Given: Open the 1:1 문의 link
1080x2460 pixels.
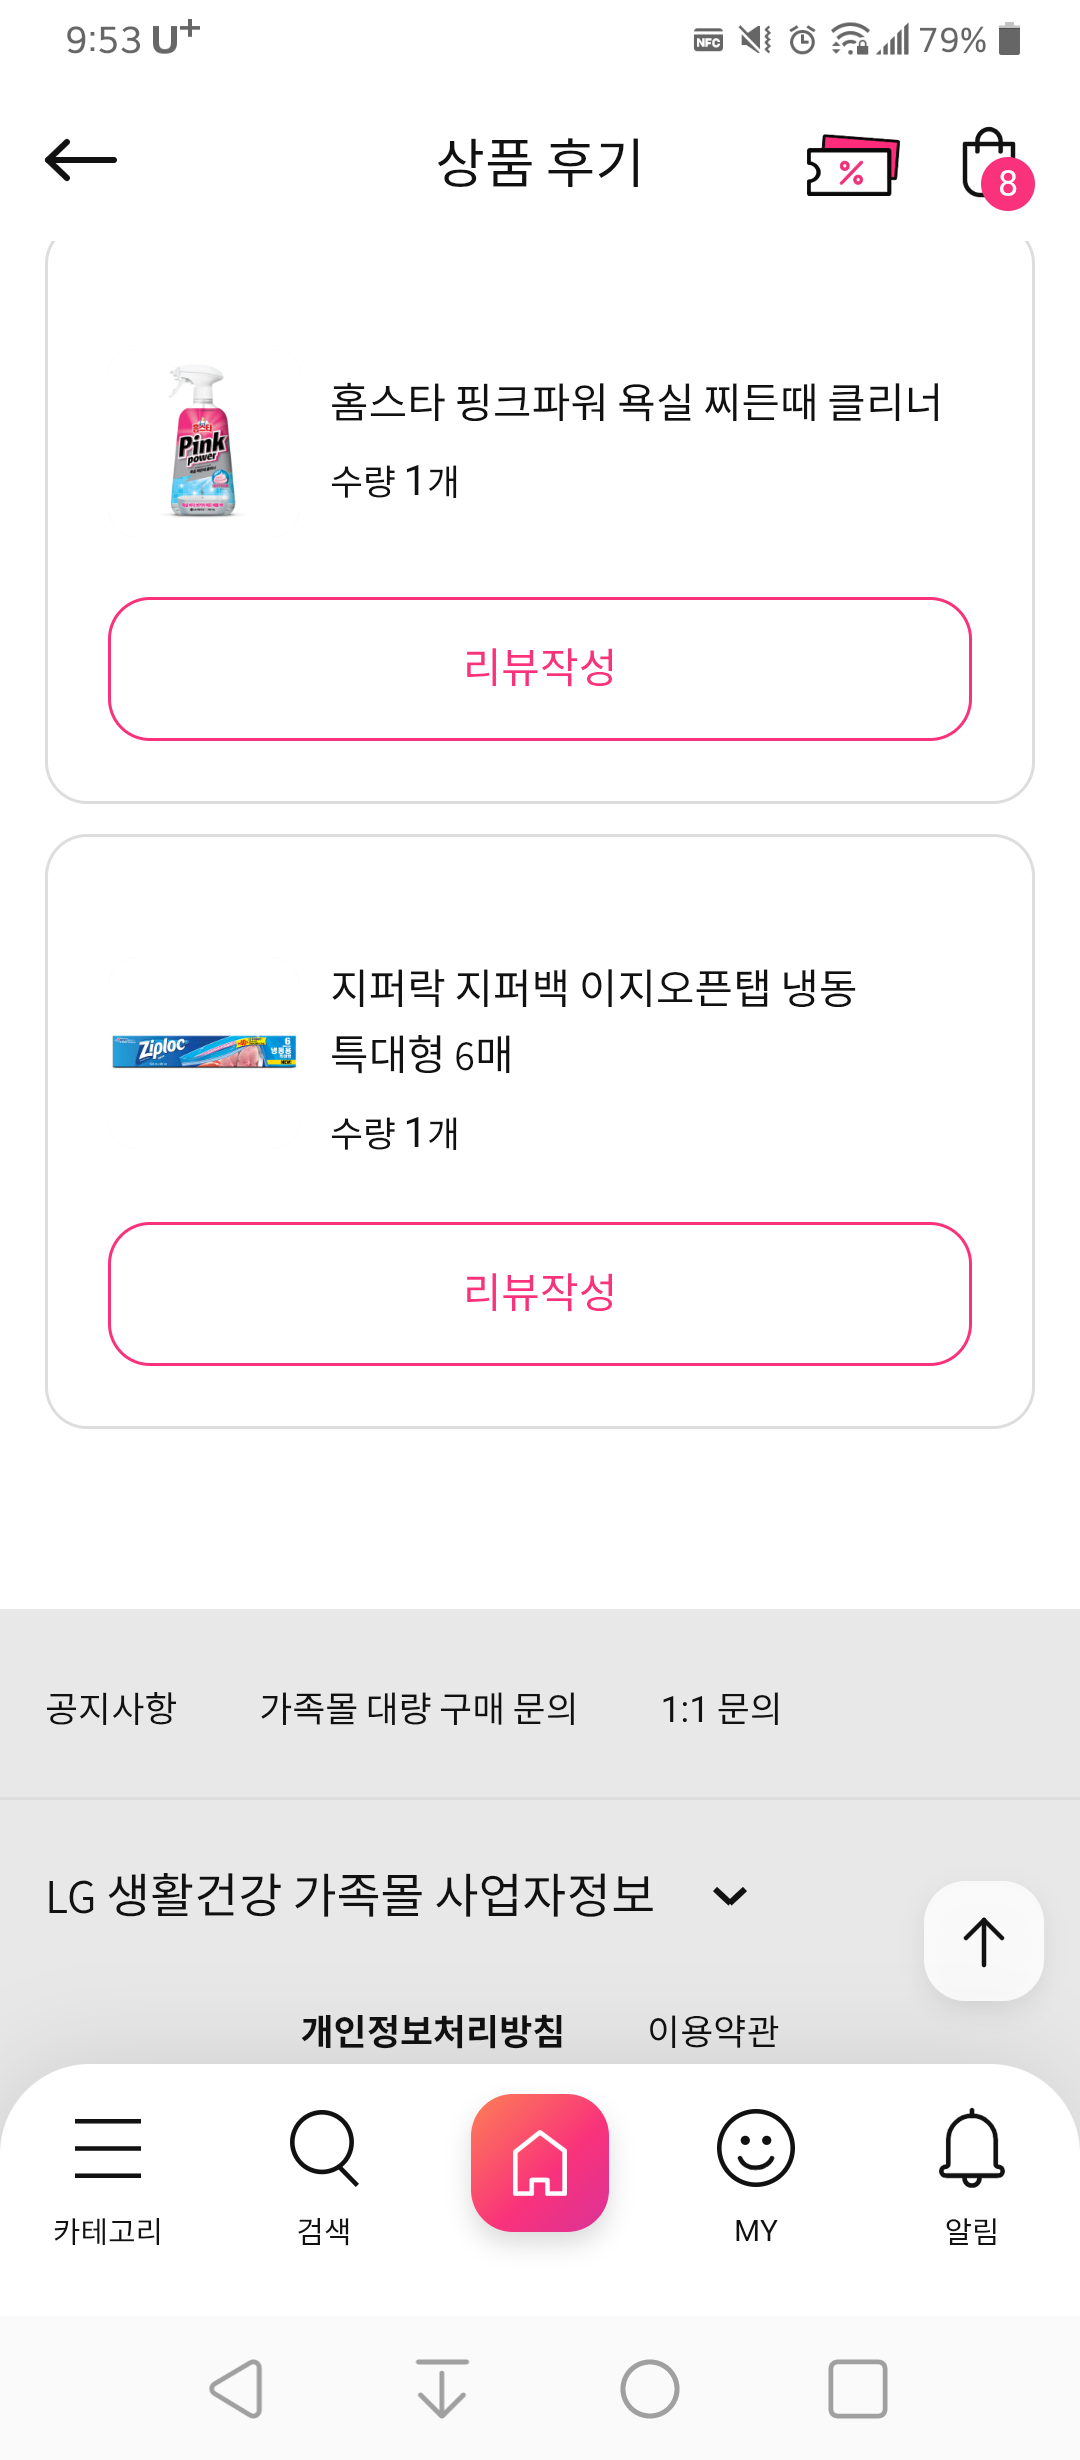Looking at the screenshot, I should pyautogui.click(x=721, y=1708).
